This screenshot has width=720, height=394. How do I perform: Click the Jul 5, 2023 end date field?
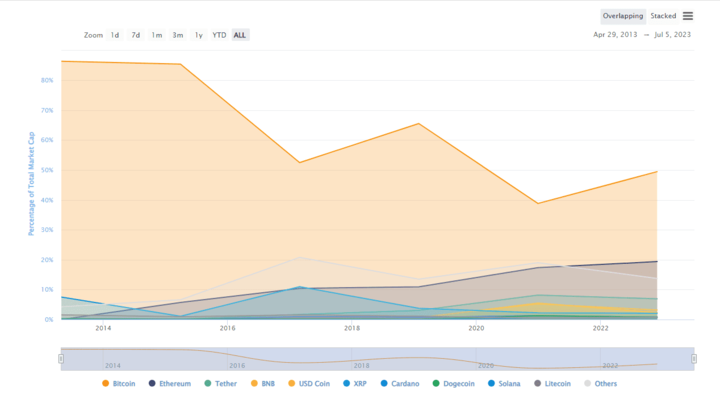point(672,34)
